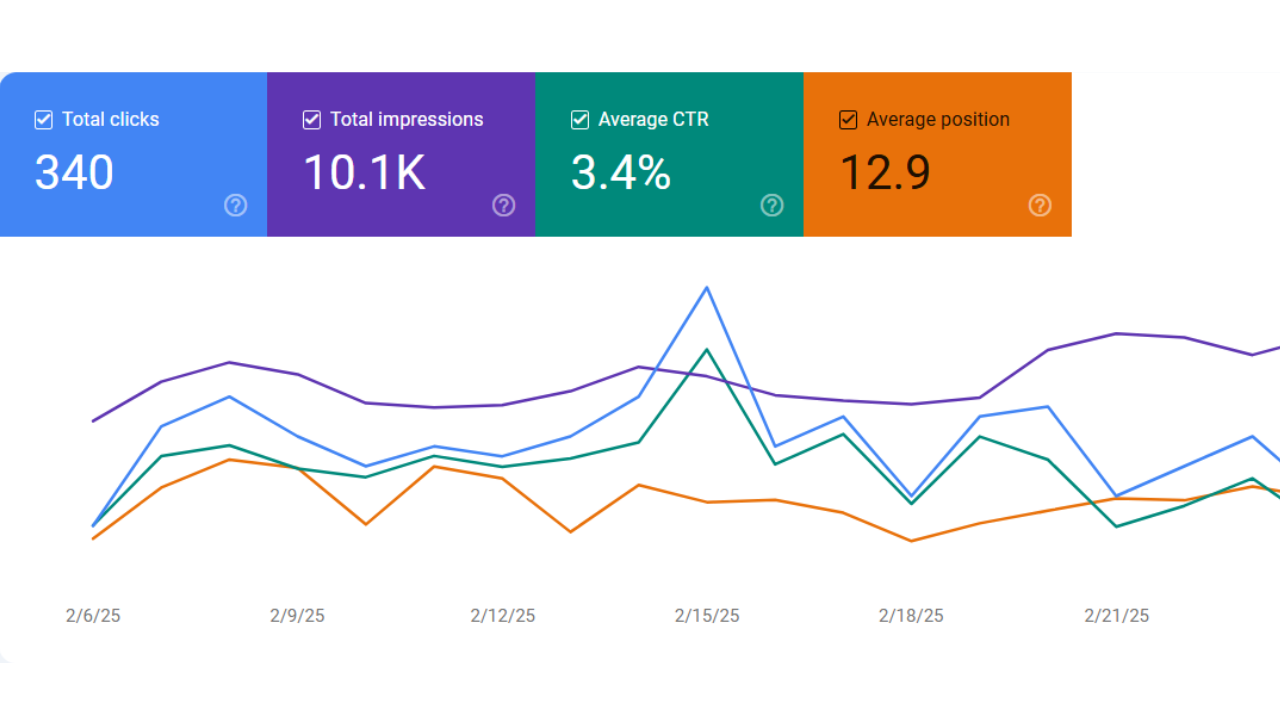Select the 2/12/25 axis date

(x=502, y=616)
